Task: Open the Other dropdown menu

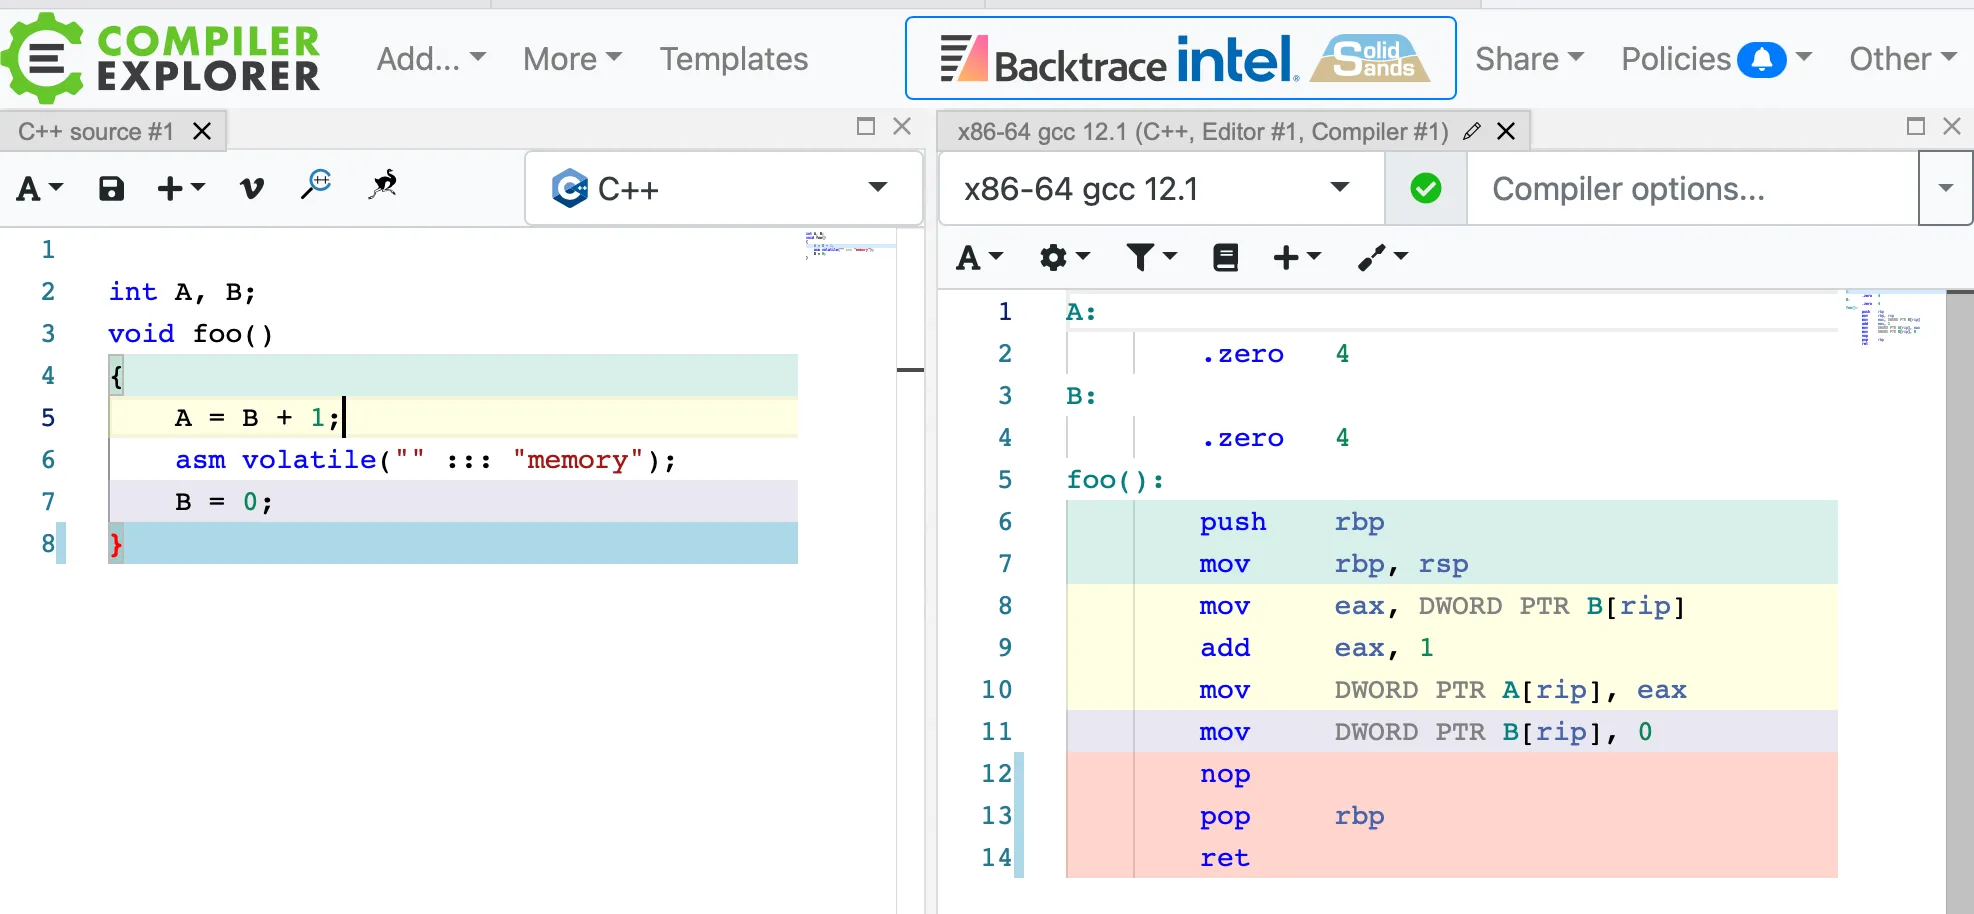Action: [1902, 59]
